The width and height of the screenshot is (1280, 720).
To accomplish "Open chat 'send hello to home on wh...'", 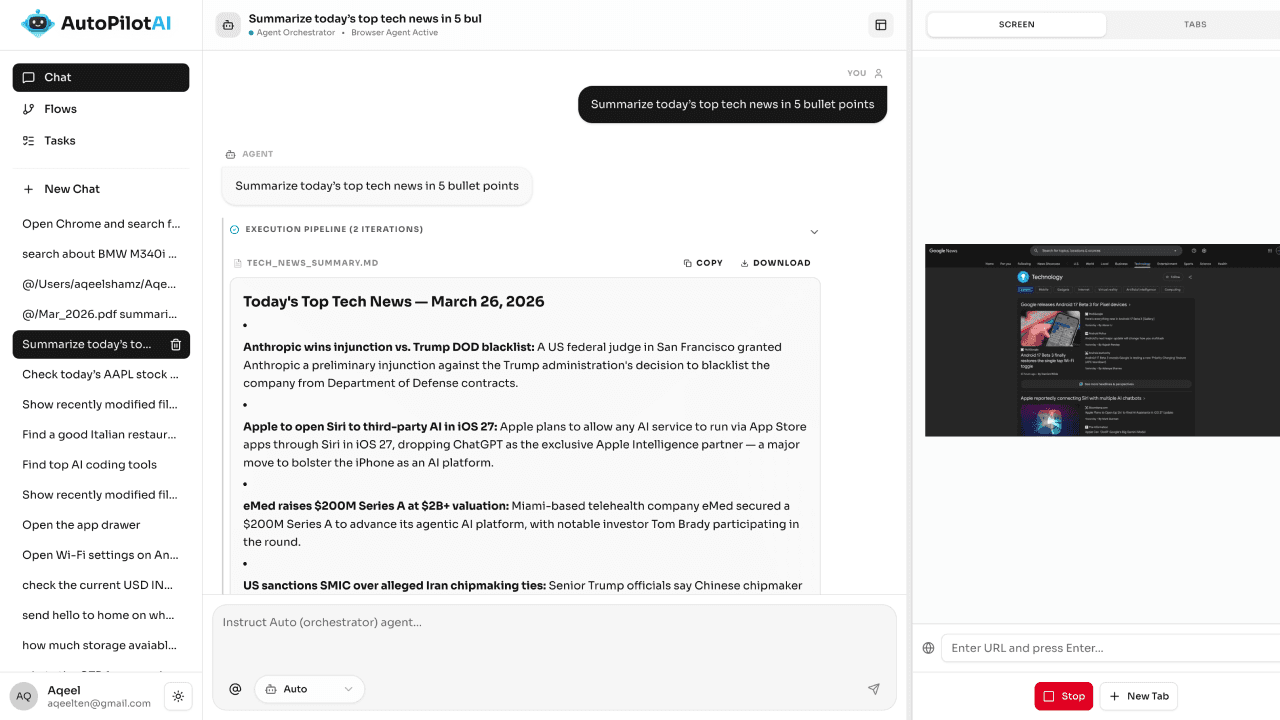I will click(x=101, y=615).
